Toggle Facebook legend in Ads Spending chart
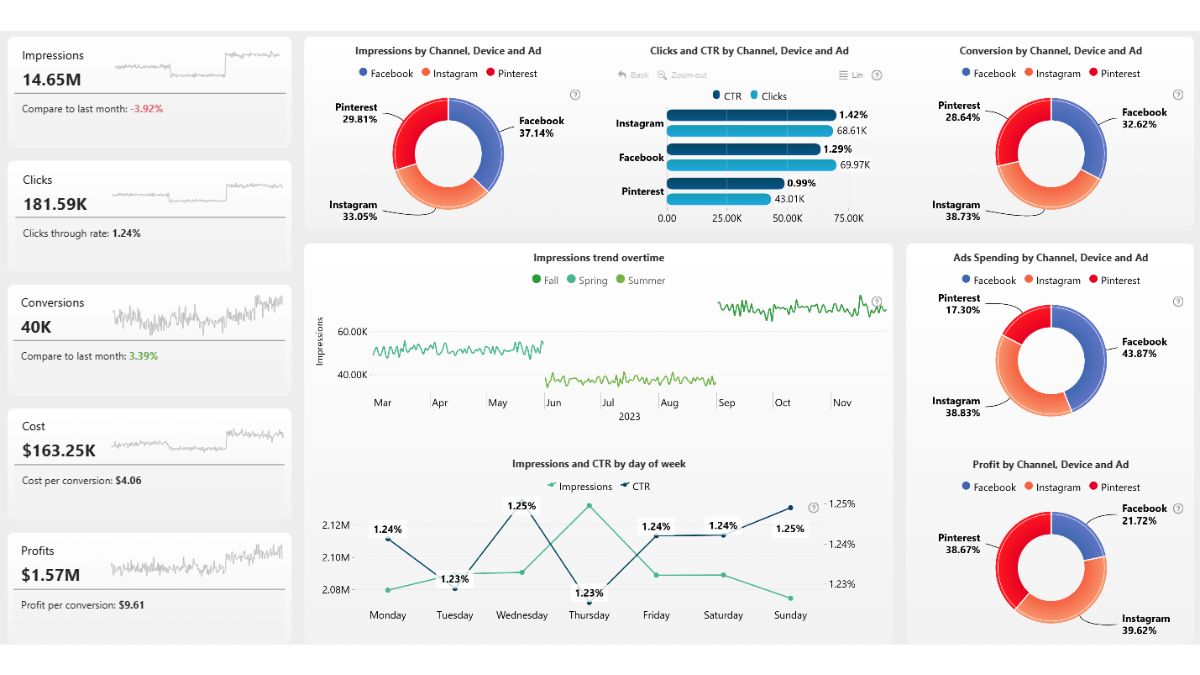Viewport: 1200px width, 675px height. (x=989, y=280)
